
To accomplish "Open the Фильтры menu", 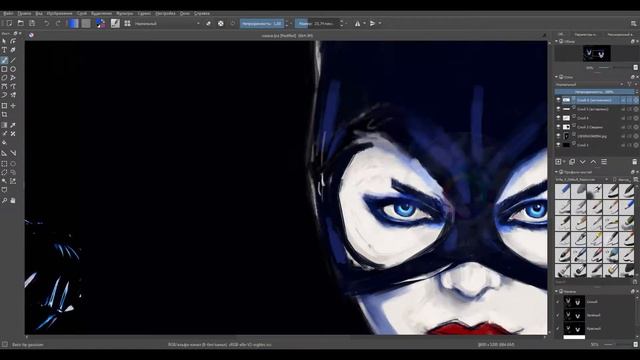I will coord(124,13).
